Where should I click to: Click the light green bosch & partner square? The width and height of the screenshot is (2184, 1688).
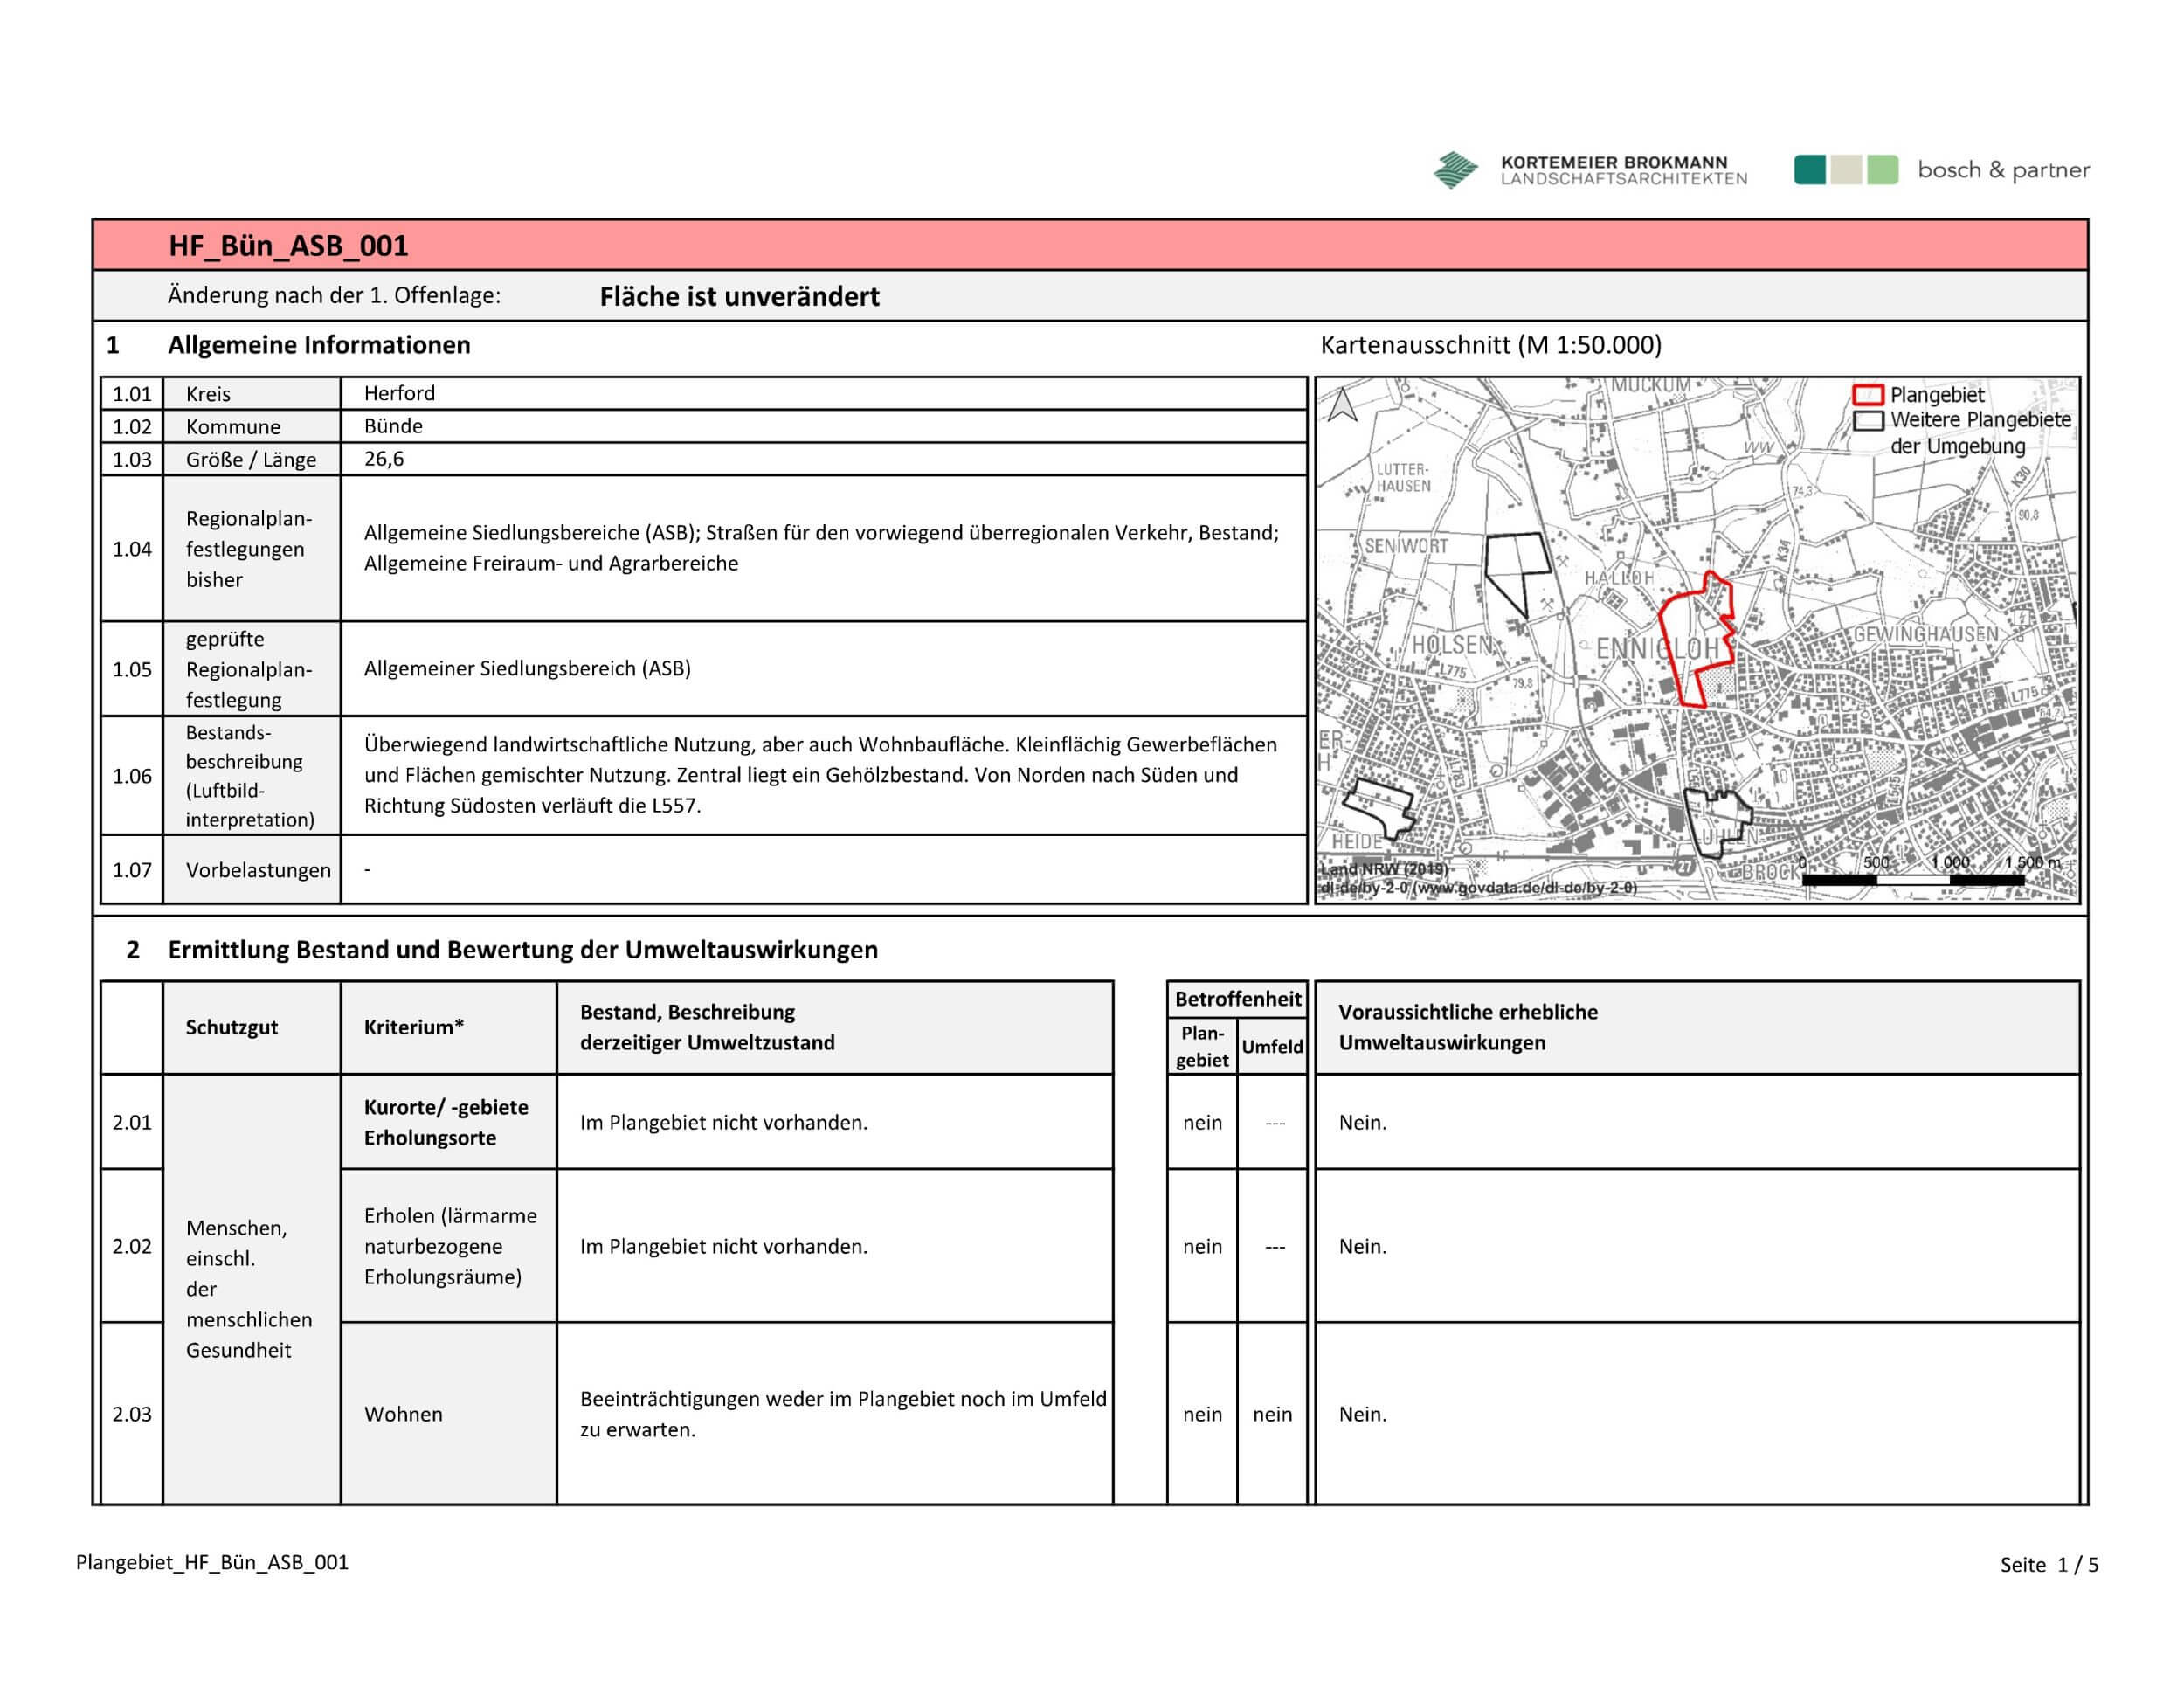(1882, 170)
